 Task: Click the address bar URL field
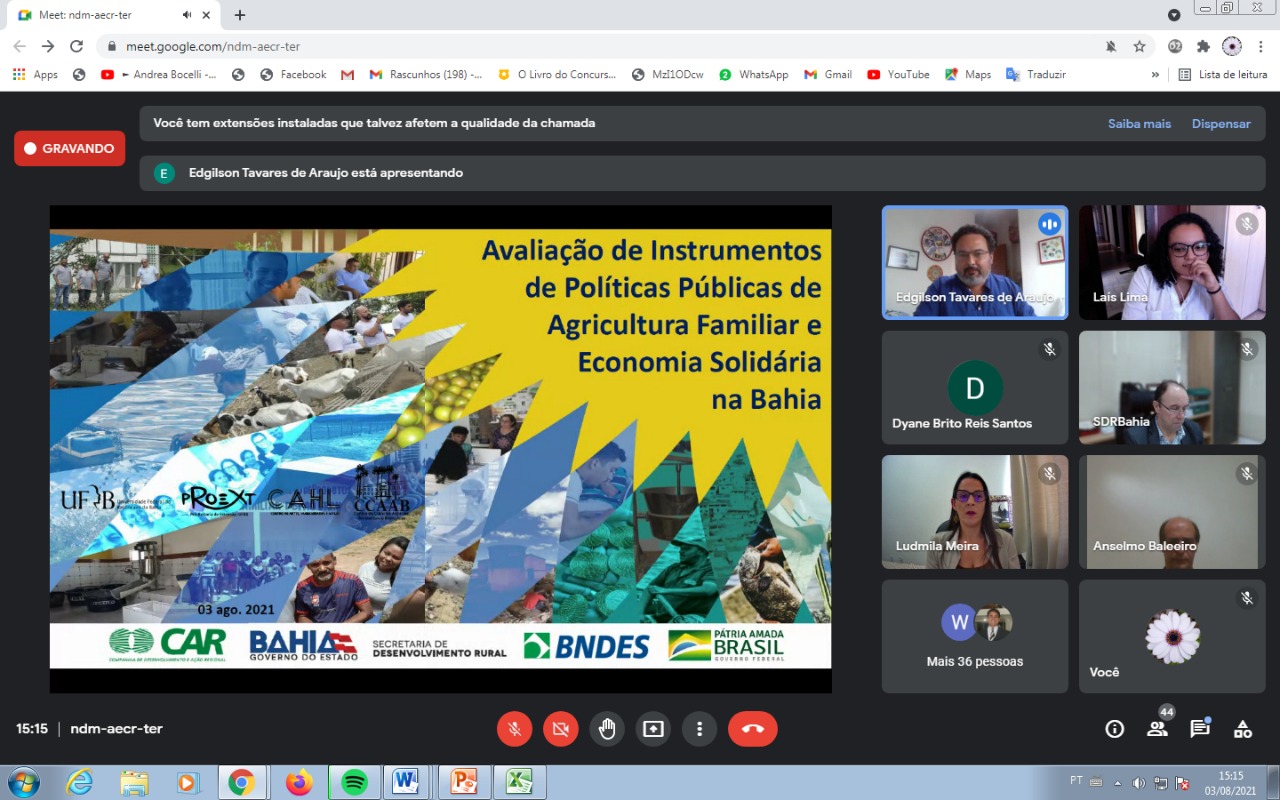[600, 46]
